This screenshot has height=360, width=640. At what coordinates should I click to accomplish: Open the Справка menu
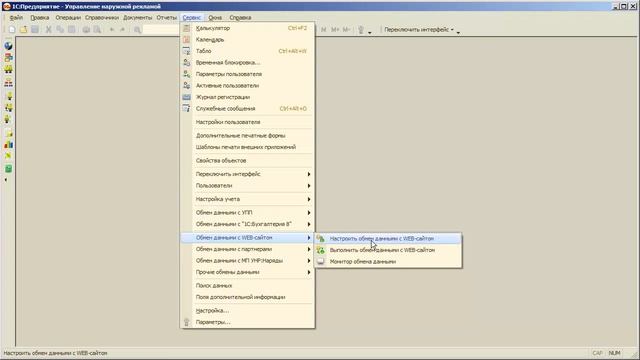(x=240, y=18)
